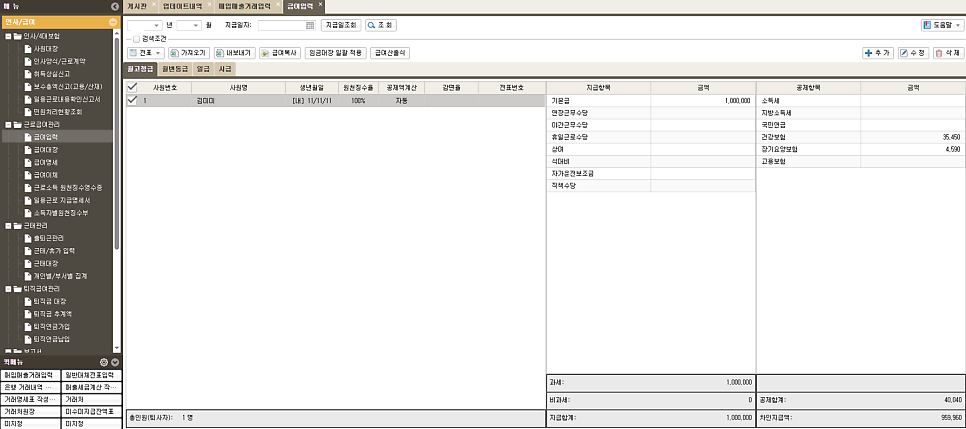Click the 사원명 column header

click(x=238, y=88)
